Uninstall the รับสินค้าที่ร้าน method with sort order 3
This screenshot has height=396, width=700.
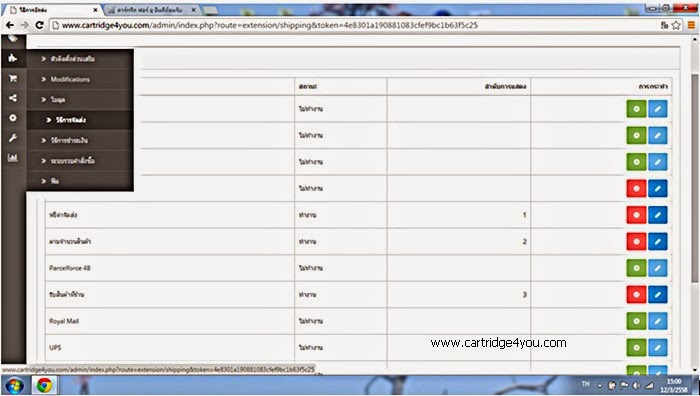point(636,295)
